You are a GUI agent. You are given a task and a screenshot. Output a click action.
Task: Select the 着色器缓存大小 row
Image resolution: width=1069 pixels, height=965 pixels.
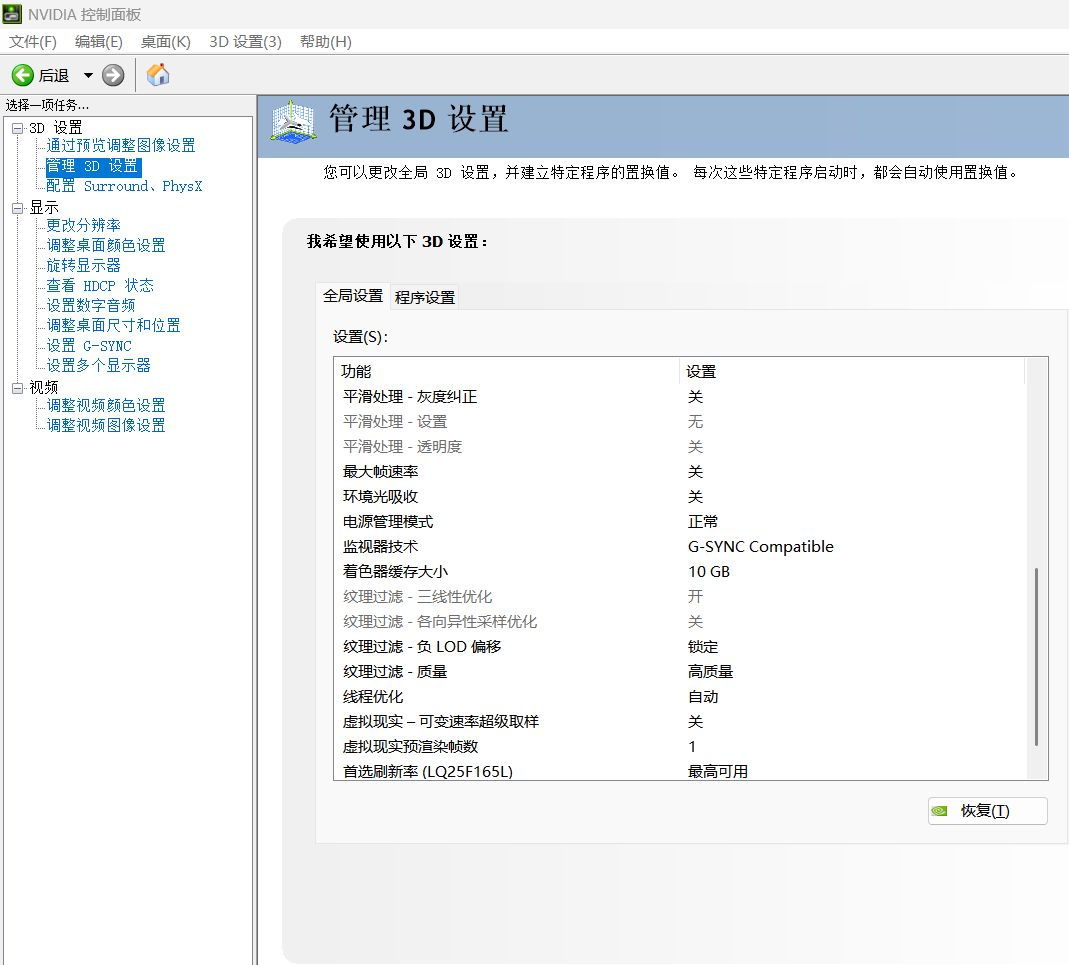[680, 572]
